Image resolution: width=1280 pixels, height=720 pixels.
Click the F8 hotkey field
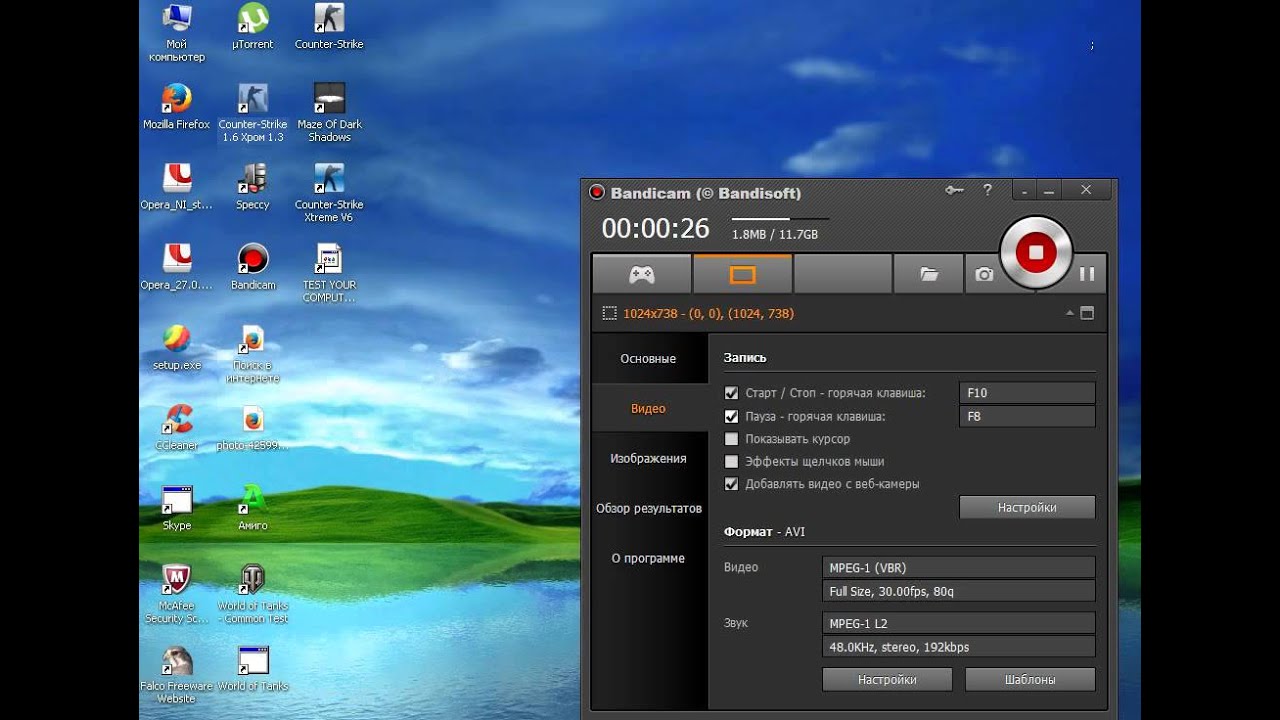1027,416
